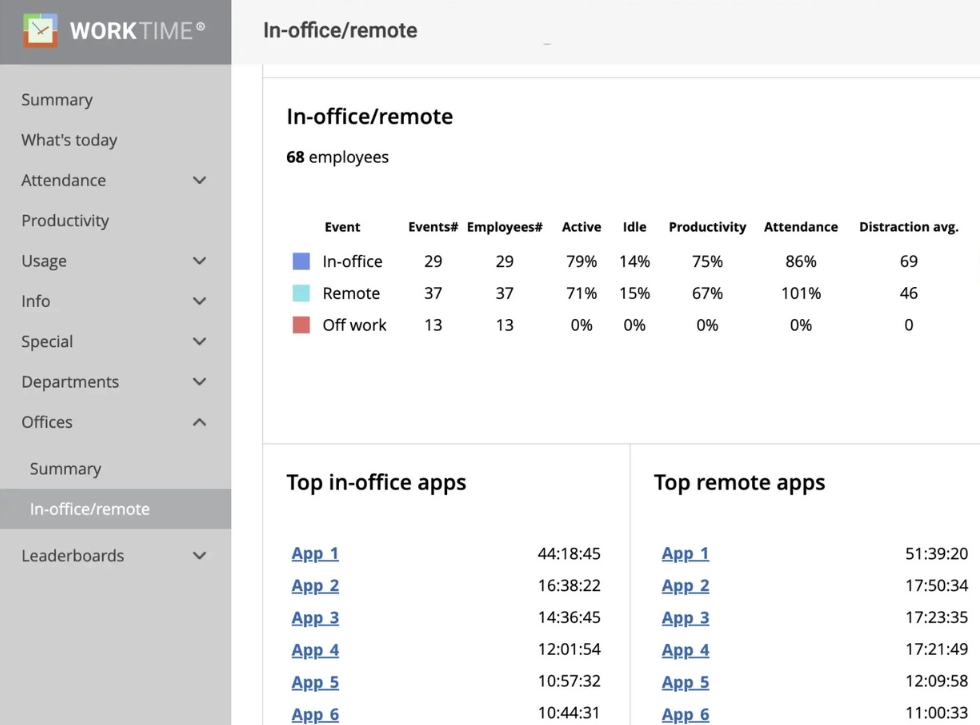Select Departments in the sidebar

[70, 382]
